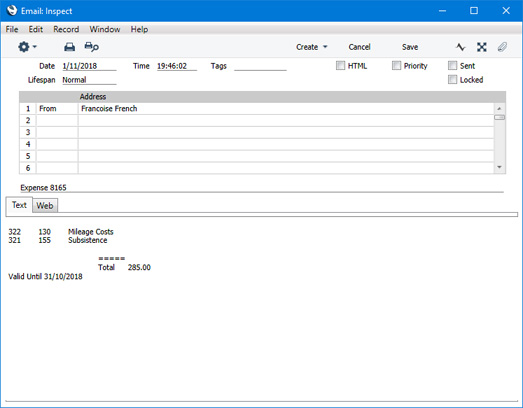Mark email as Sent checkbox
Viewport: 523px width, 408px height.
click(452, 65)
